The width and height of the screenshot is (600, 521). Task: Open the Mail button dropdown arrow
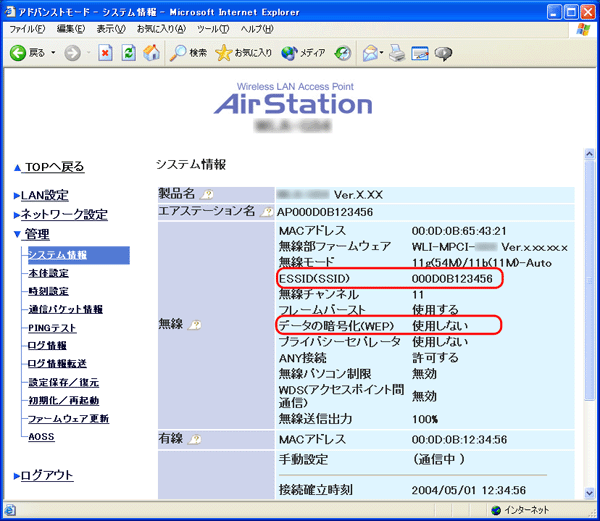[382, 53]
